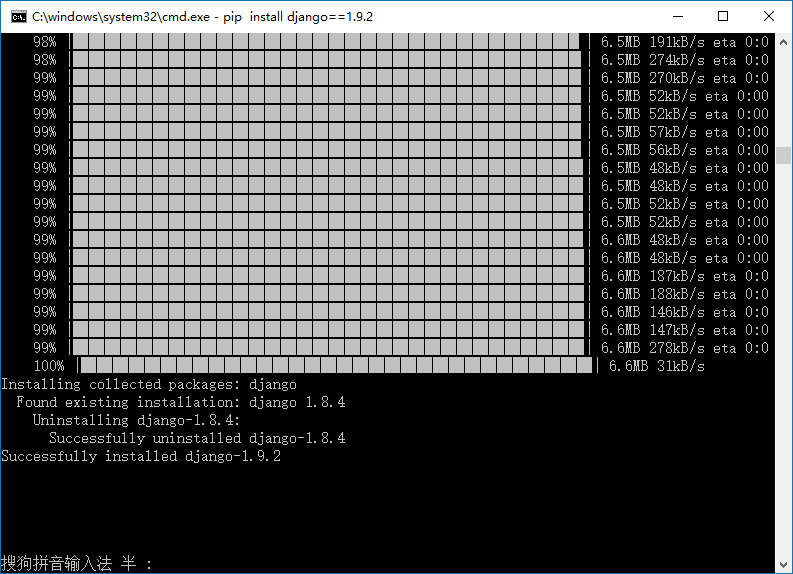Click the cmd.exe system menu icon
The image size is (793, 574).
pos(19,17)
